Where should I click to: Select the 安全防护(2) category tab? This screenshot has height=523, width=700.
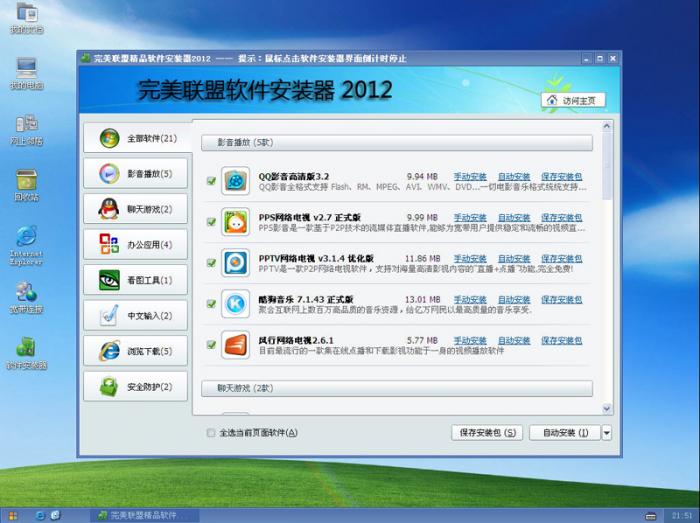[135, 386]
